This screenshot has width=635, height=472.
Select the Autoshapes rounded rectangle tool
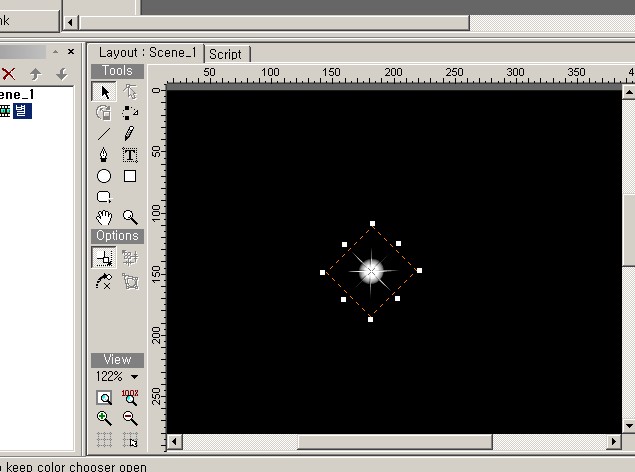104,197
